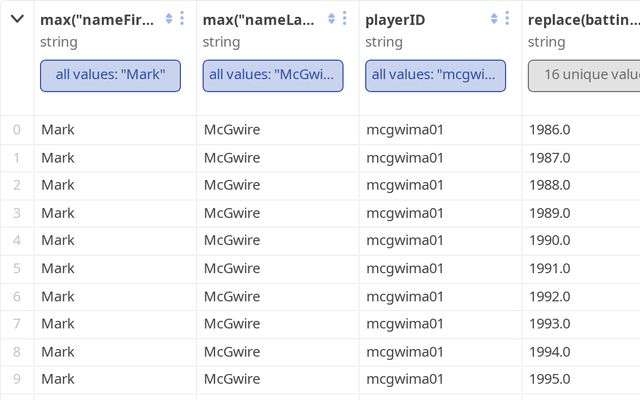Click the 1993.0 year cell
Image resolution: width=640 pixels, height=400 pixels.
(x=549, y=324)
